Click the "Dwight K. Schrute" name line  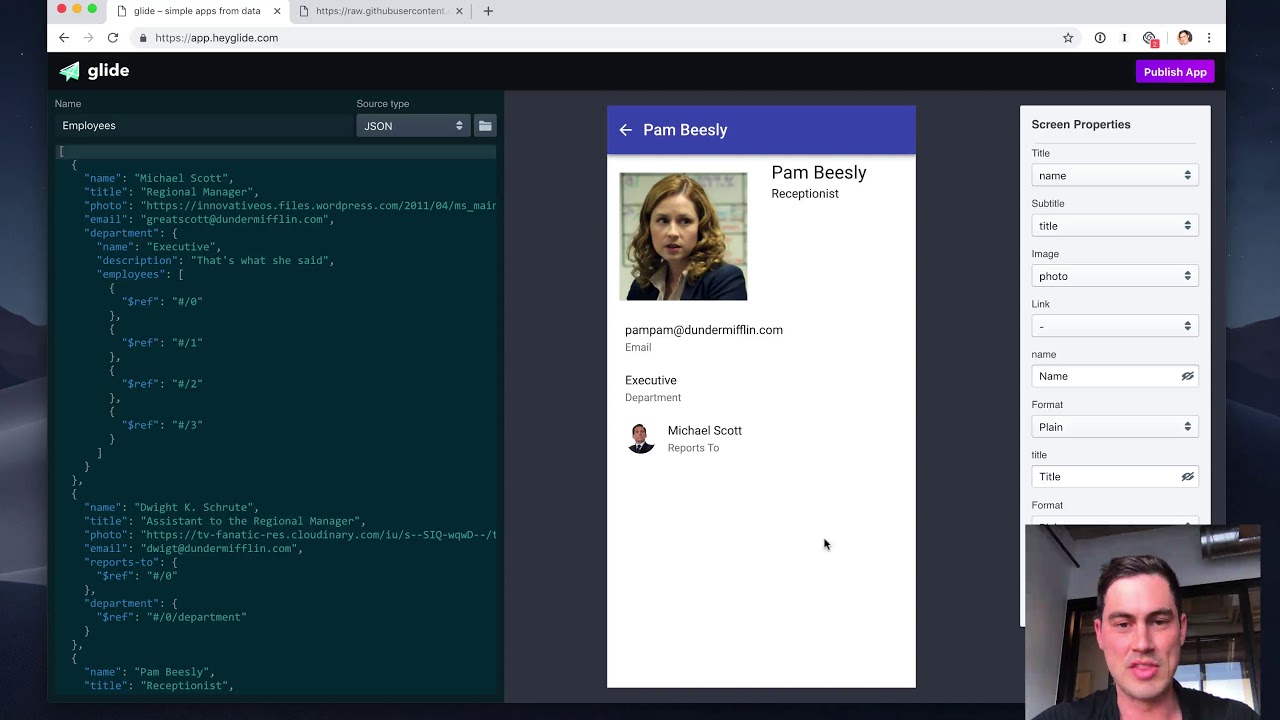coord(171,507)
